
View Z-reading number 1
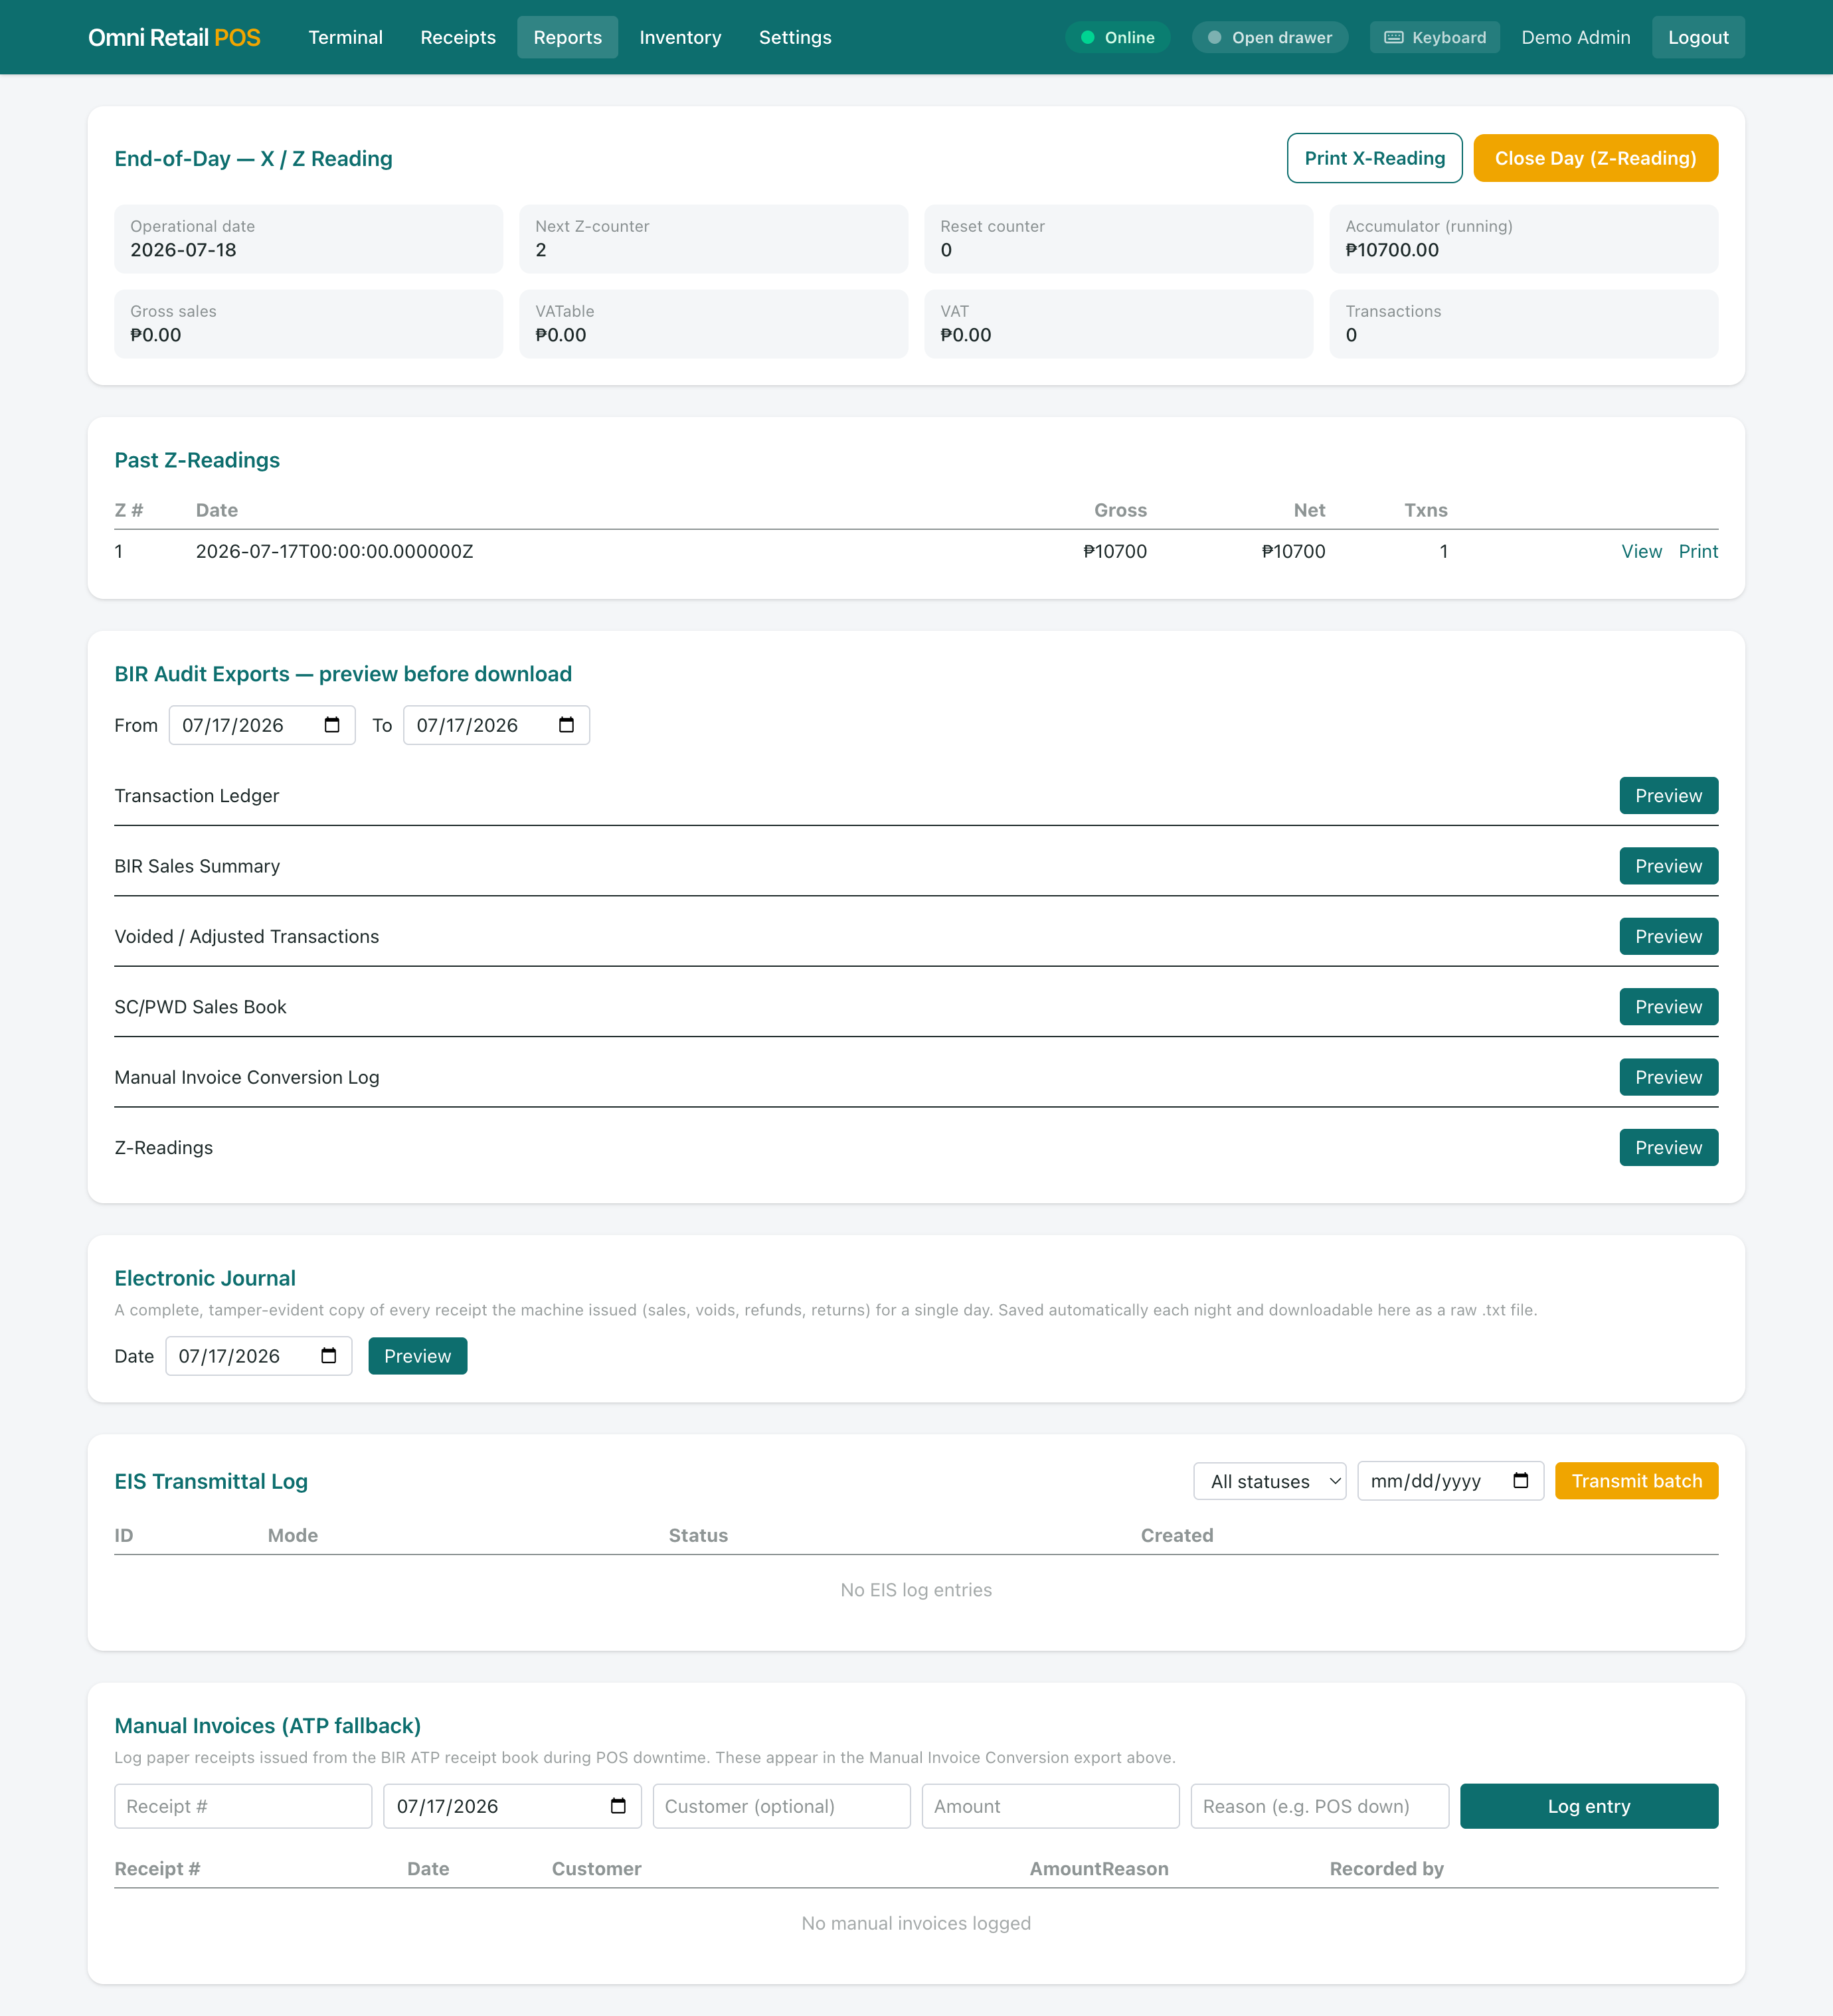pyautogui.click(x=1641, y=551)
